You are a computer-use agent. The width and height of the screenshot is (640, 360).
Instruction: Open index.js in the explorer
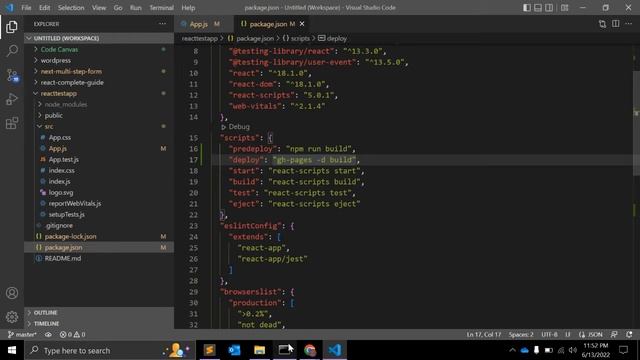point(59,182)
